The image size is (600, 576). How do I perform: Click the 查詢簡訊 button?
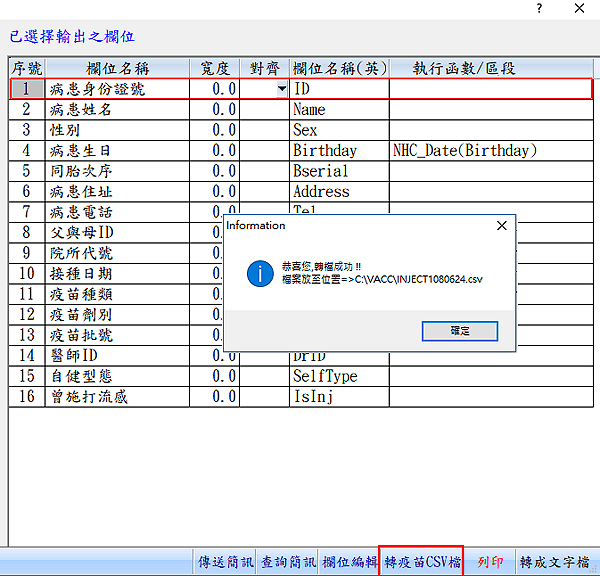pyautogui.click(x=288, y=562)
